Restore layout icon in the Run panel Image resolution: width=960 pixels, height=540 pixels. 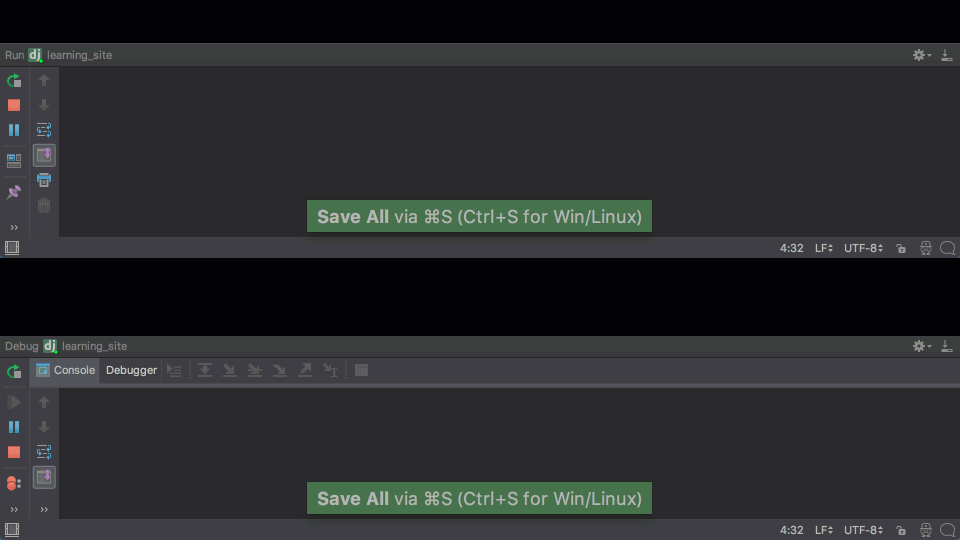(13, 160)
